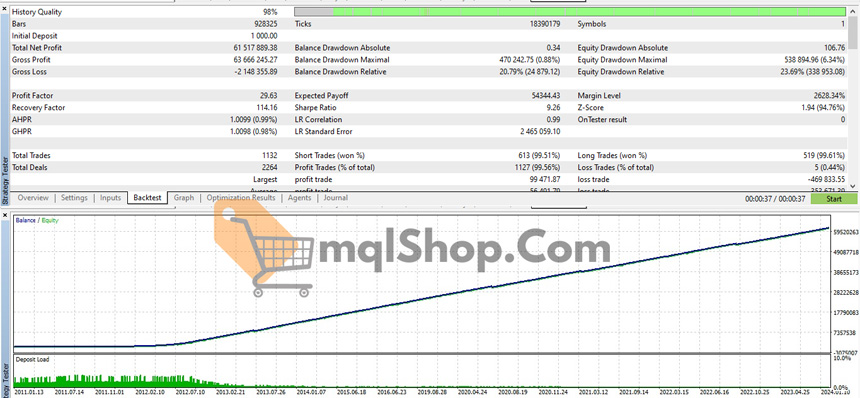Click the Balance legend label
This screenshot has width=860, height=398.
pos(25,220)
